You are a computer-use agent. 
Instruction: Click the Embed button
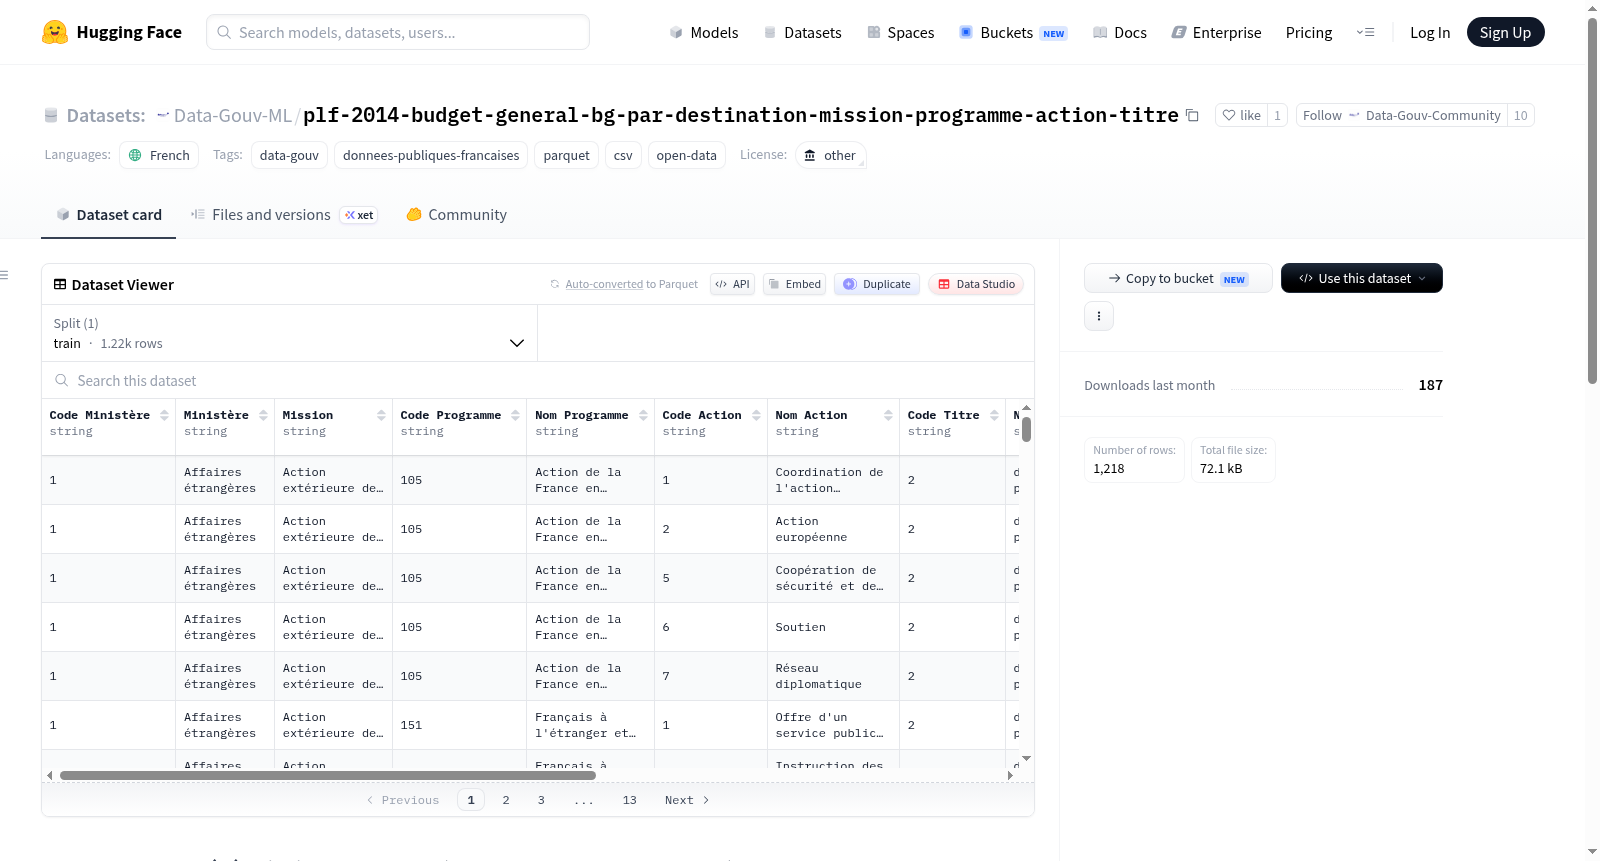click(x=794, y=284)
